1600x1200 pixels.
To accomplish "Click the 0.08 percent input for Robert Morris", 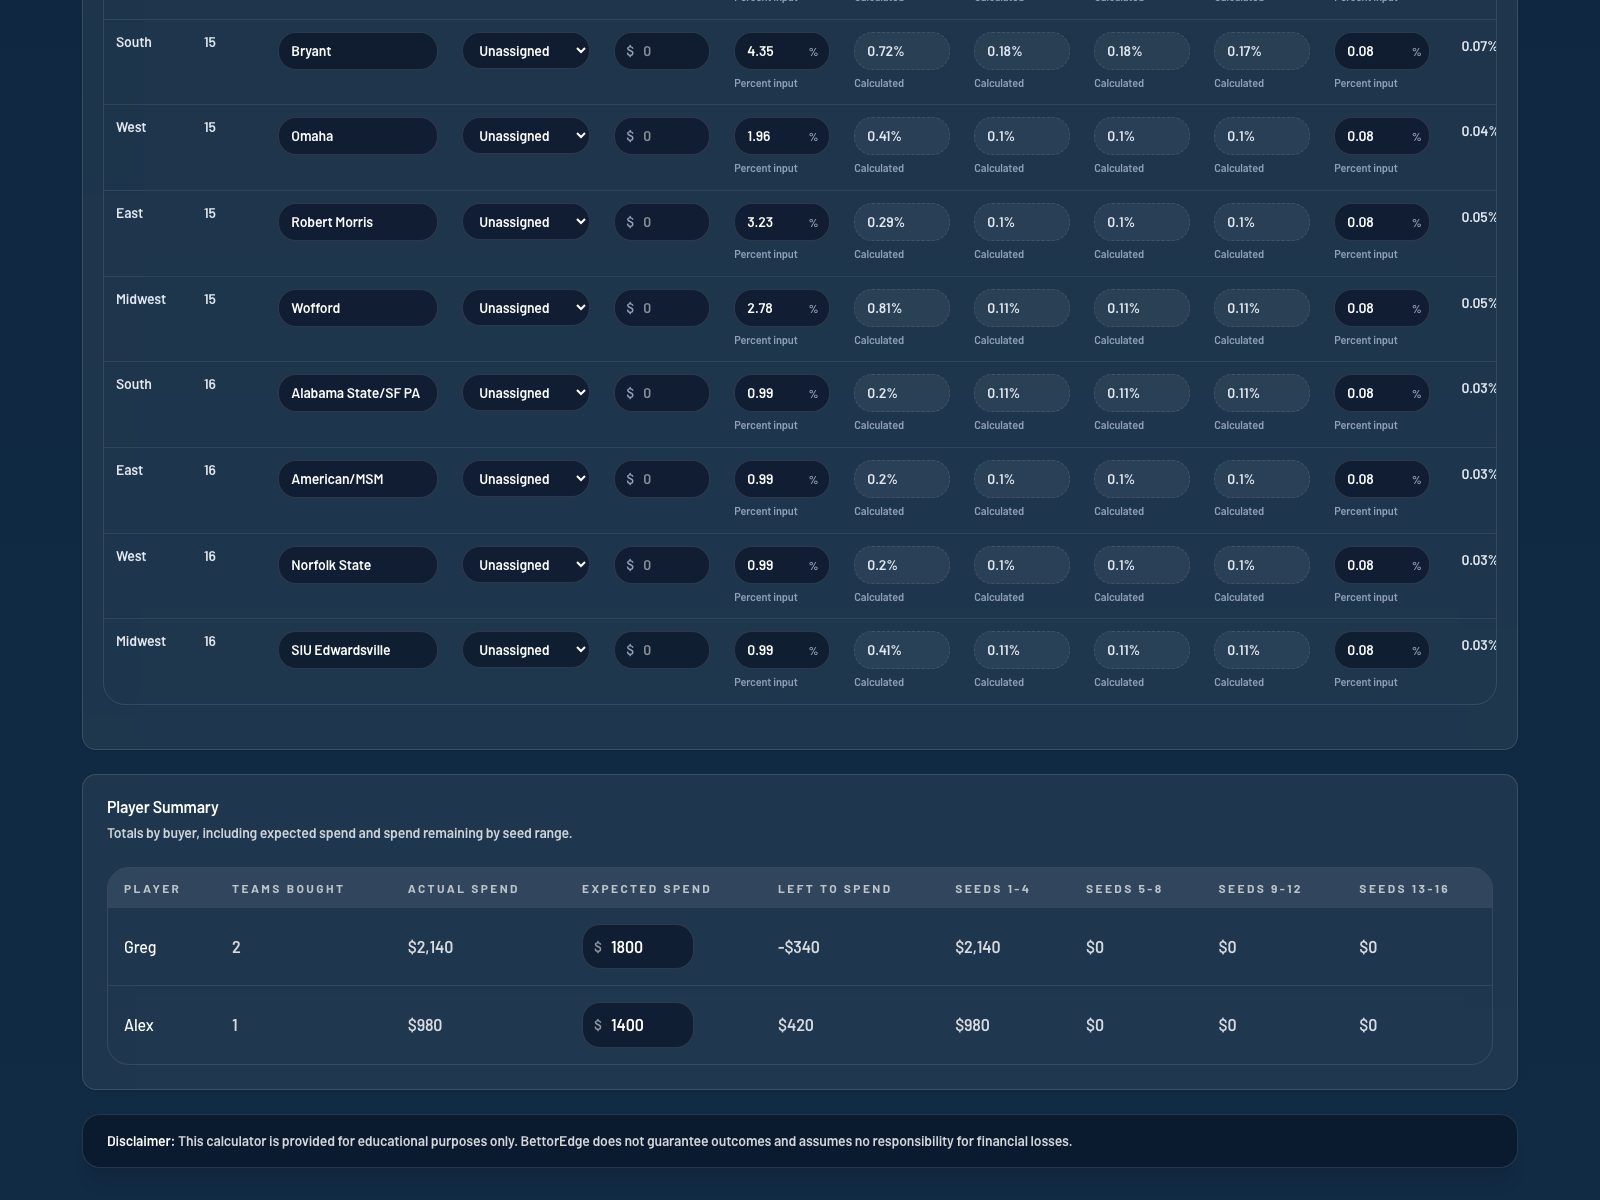I will pyautogui.click(x=1381, y=221).
